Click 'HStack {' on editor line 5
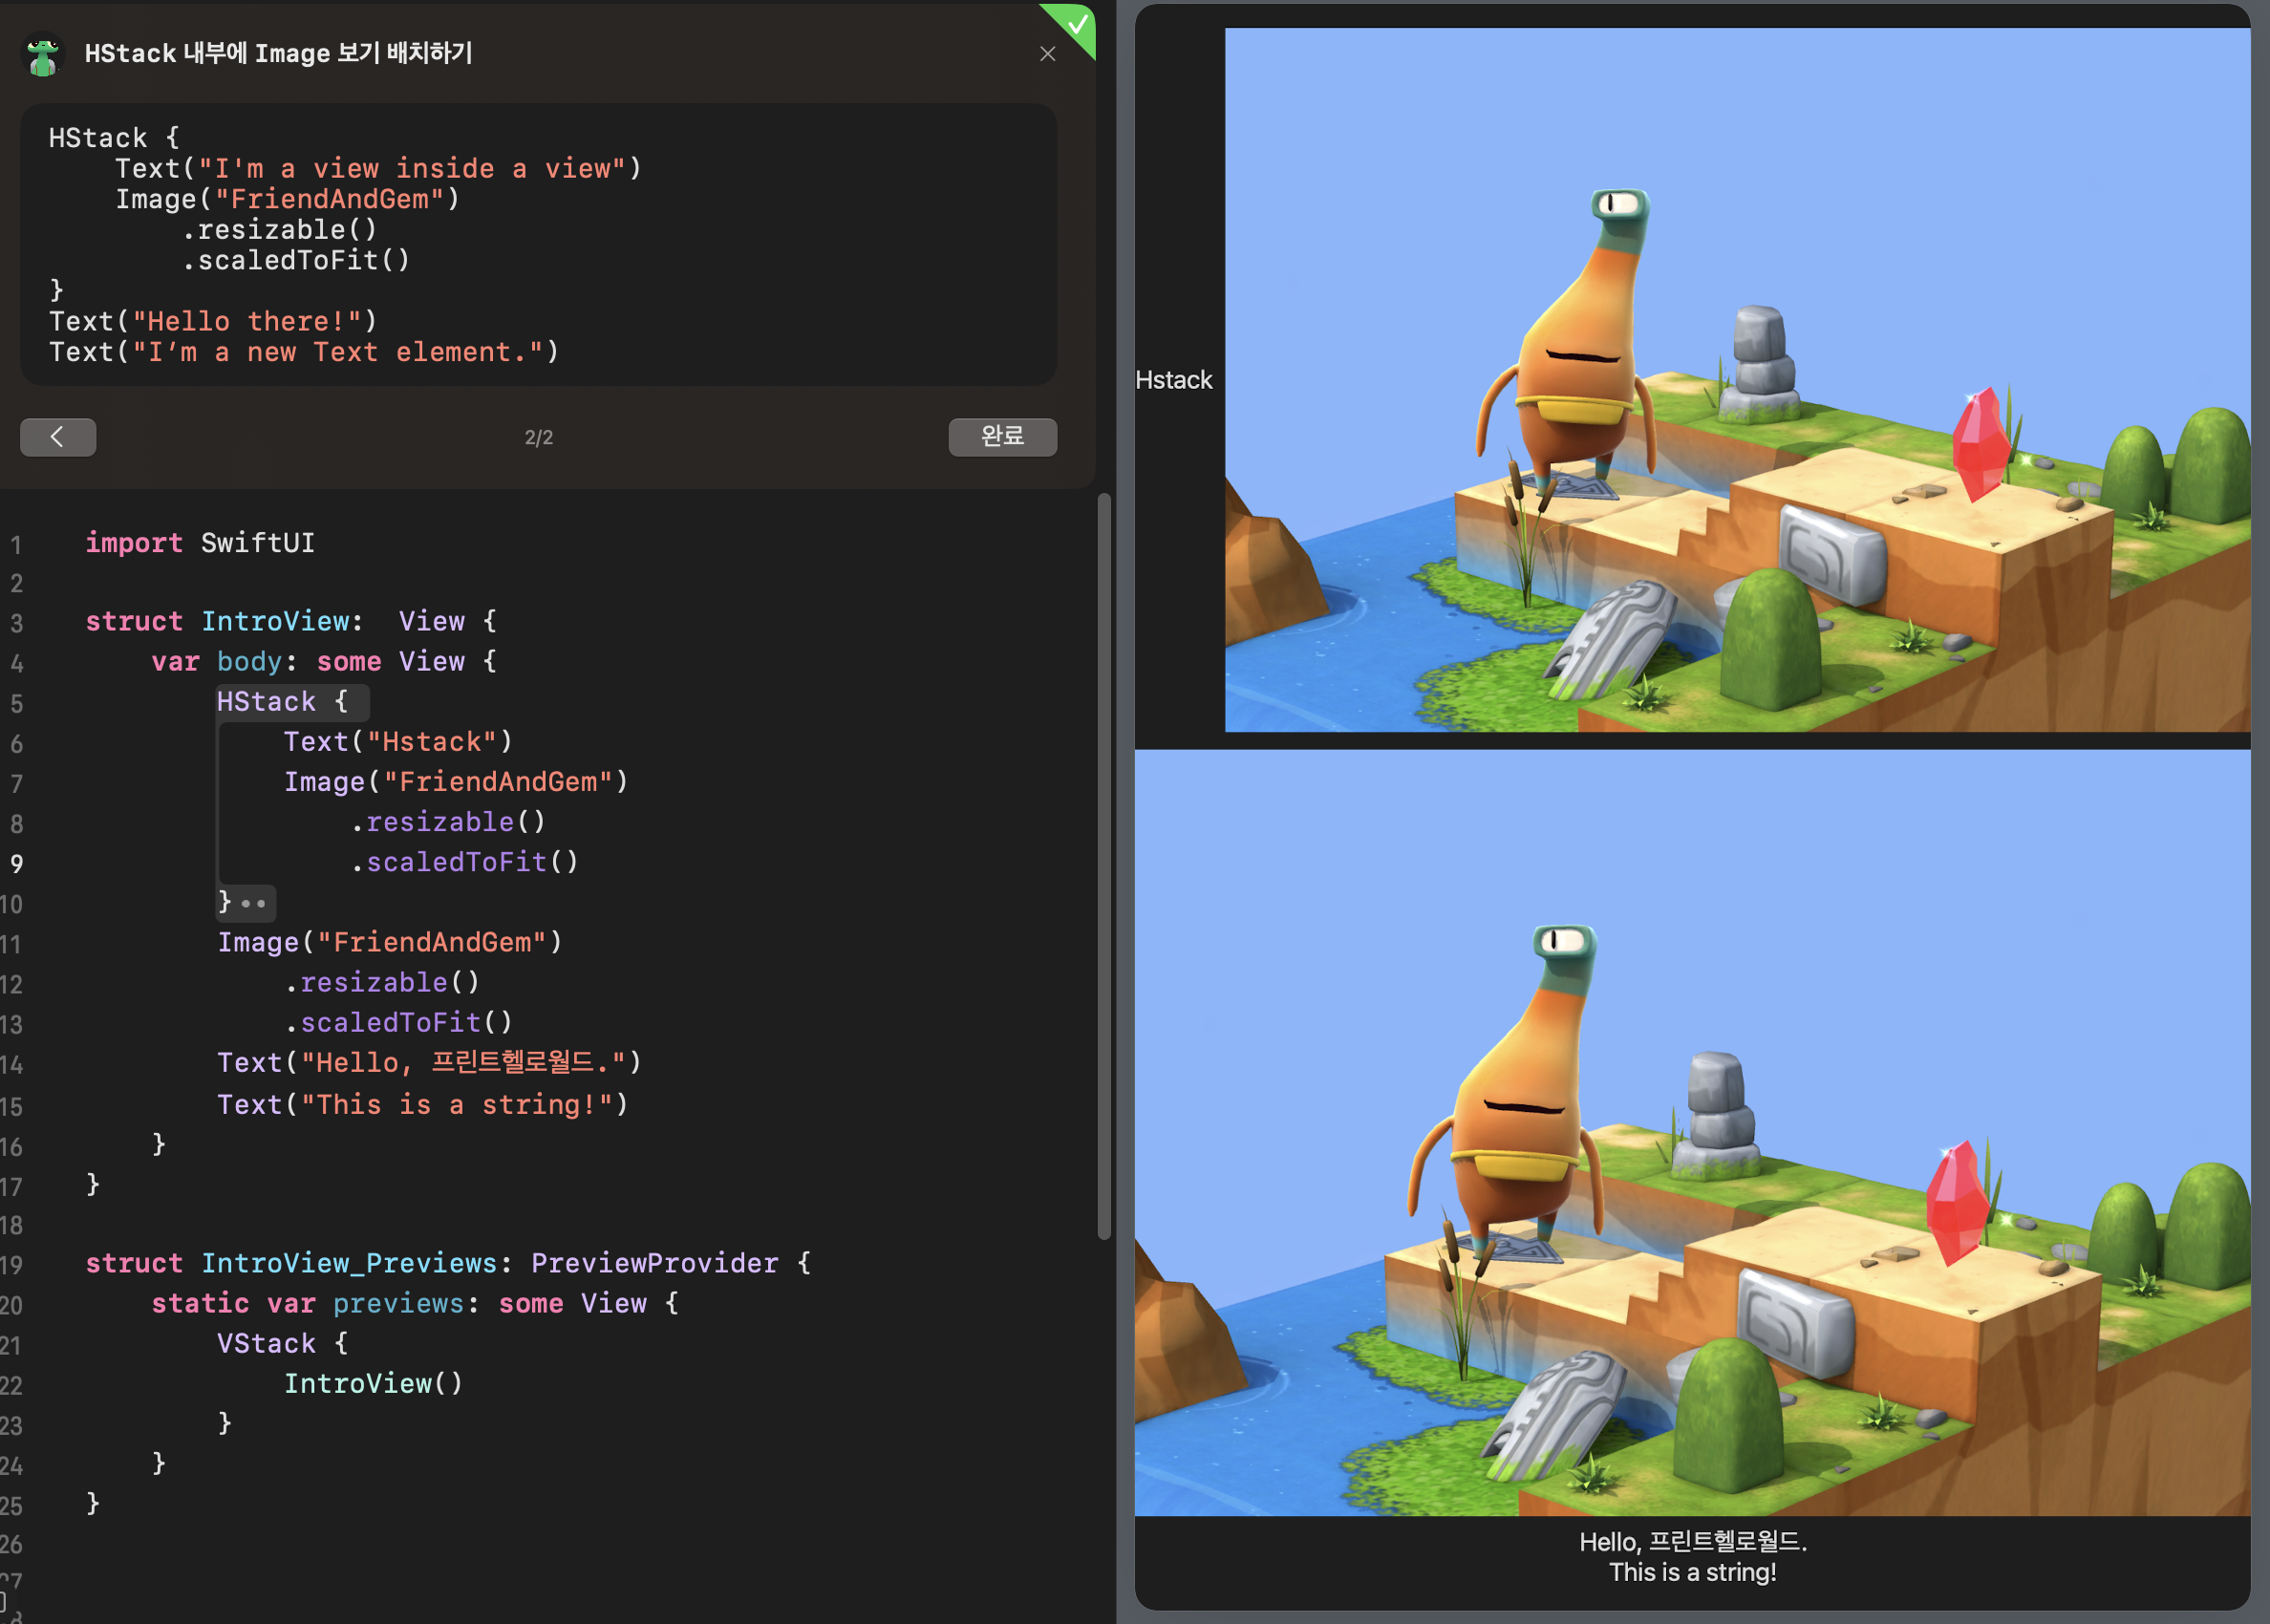Image resolution: width=2270 pixels, height=1624 pixels. 283,702
